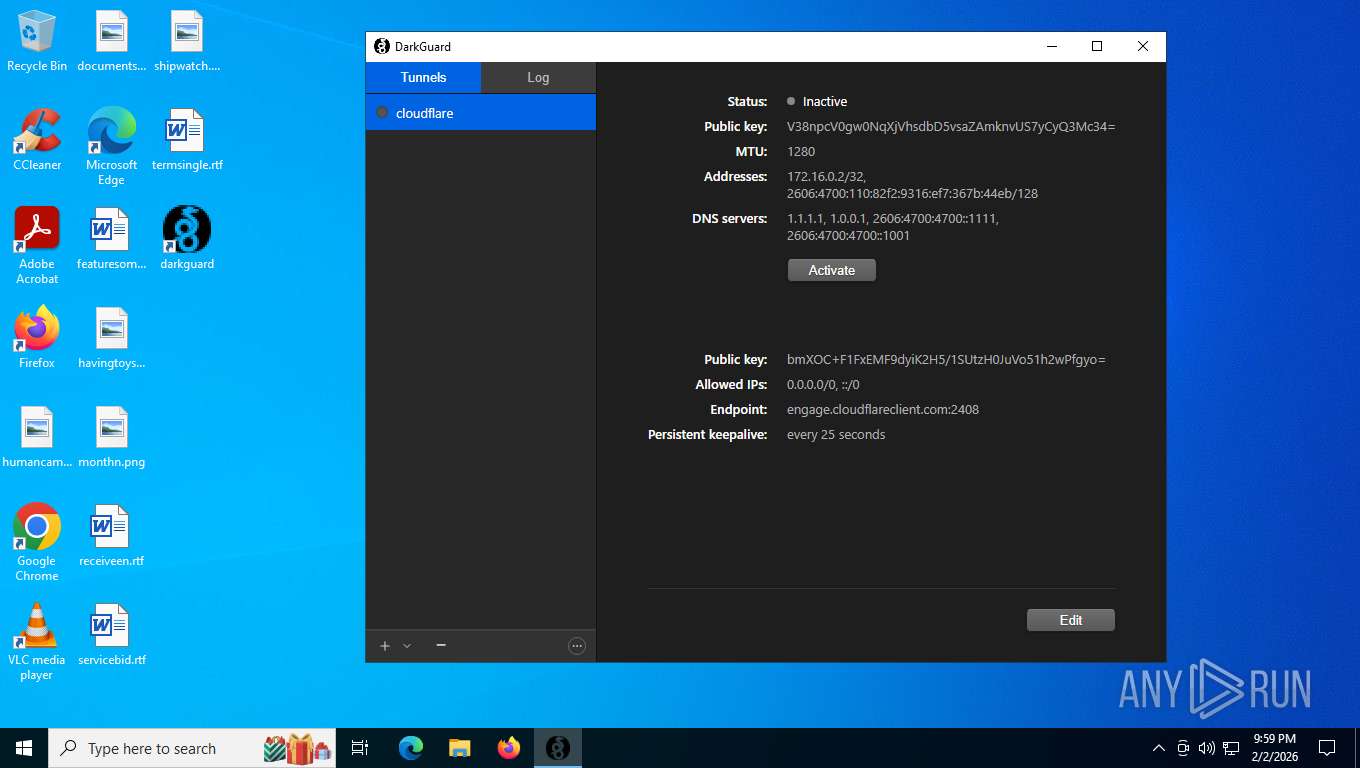Launch Edge from the taskbar
This screenshot has height=768, width=1360.
(x=411, y=748)
